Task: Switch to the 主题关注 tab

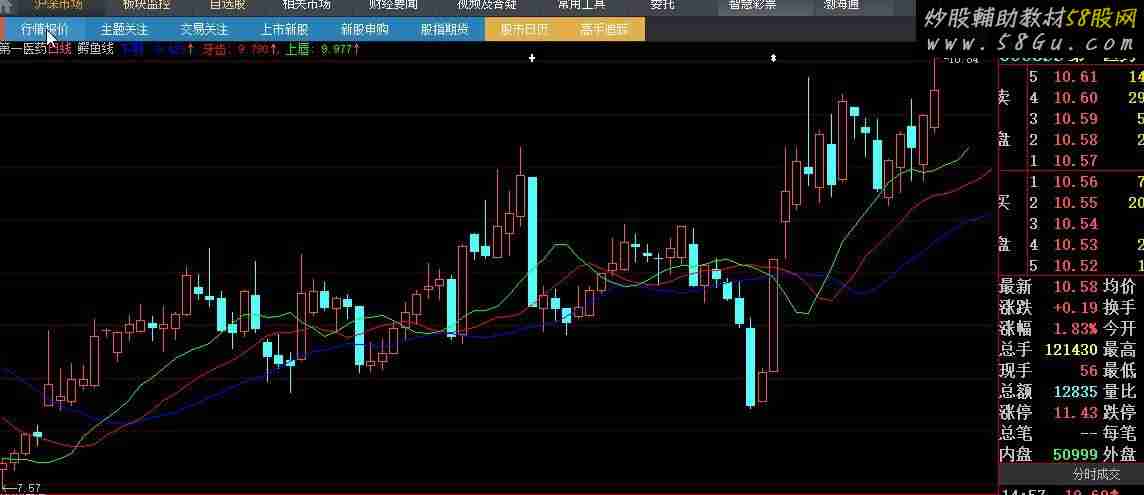Action: coord(124,30)
